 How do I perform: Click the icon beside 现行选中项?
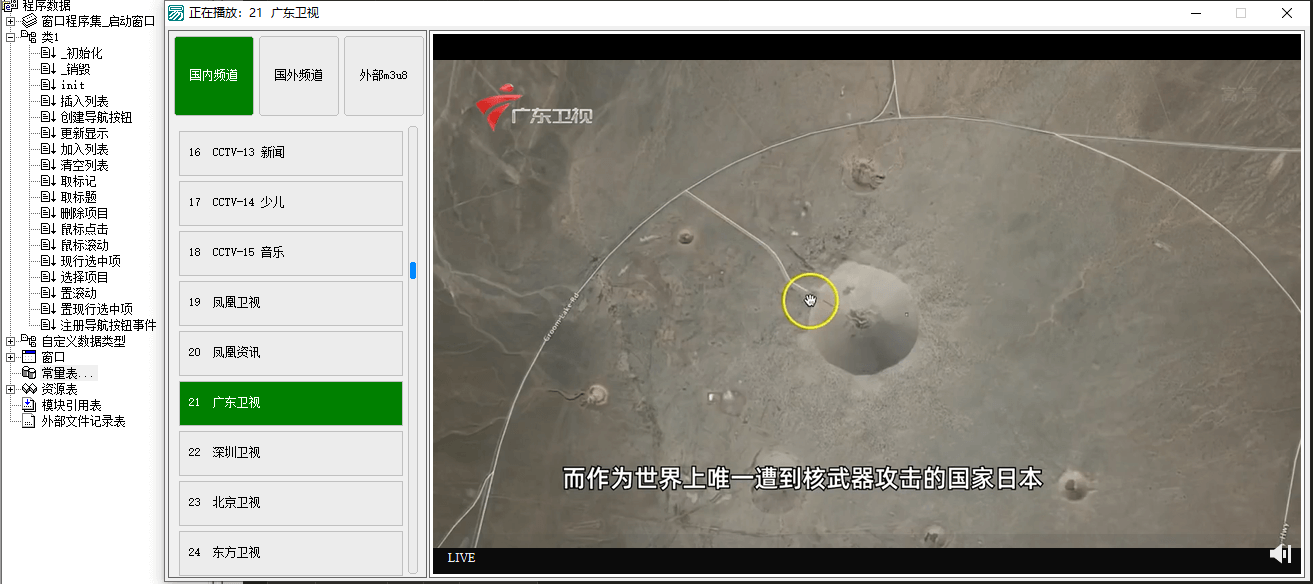(48, 261)
